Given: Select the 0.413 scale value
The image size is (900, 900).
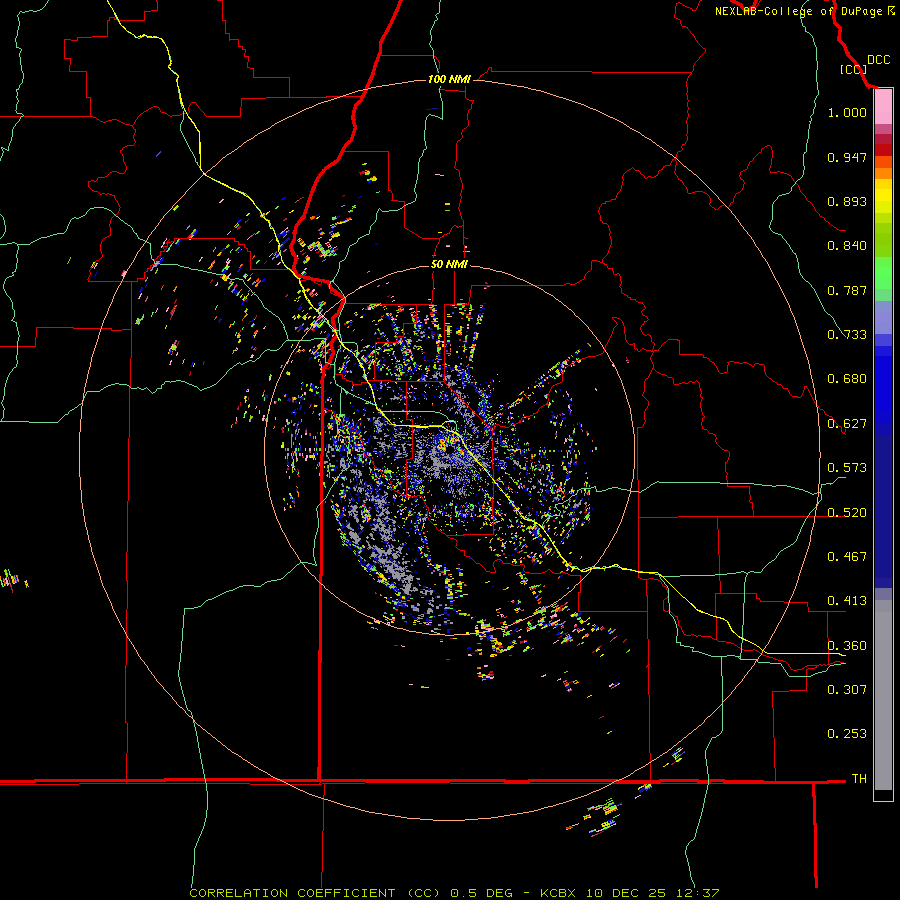Looking at the screenshot, I should coord(847,601).
